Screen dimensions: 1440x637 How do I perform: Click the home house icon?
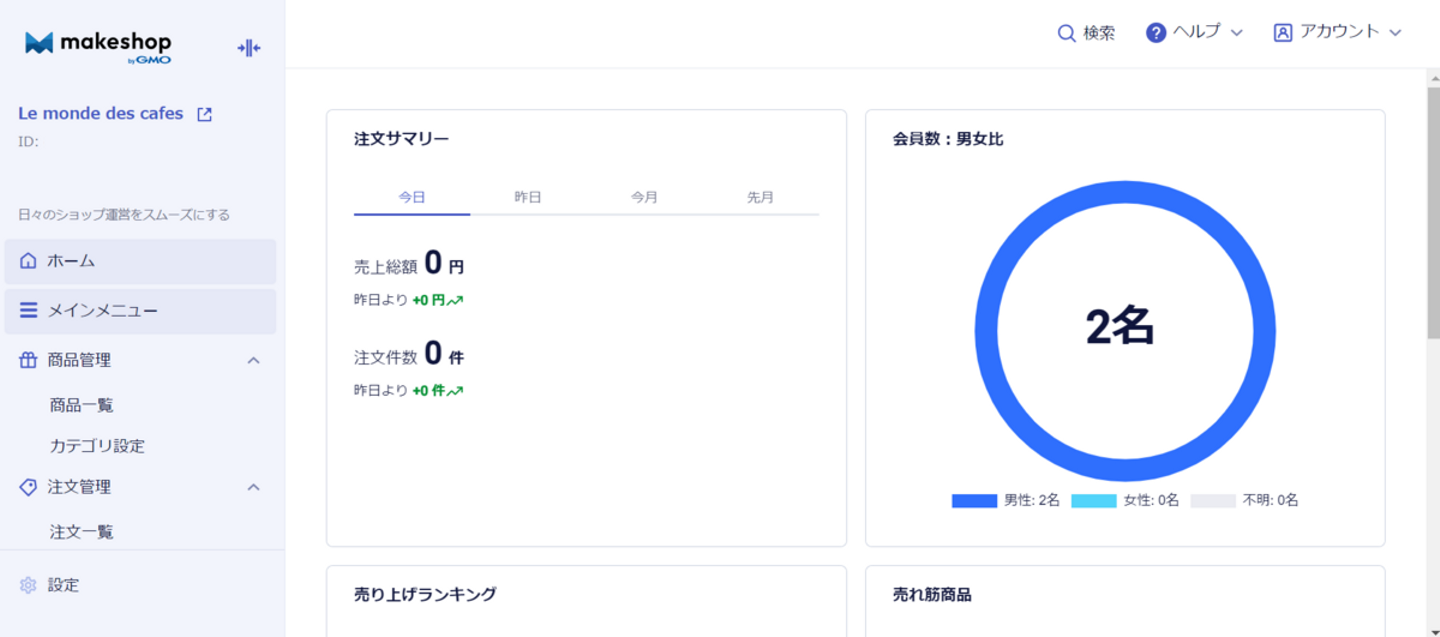click(28, 261)
